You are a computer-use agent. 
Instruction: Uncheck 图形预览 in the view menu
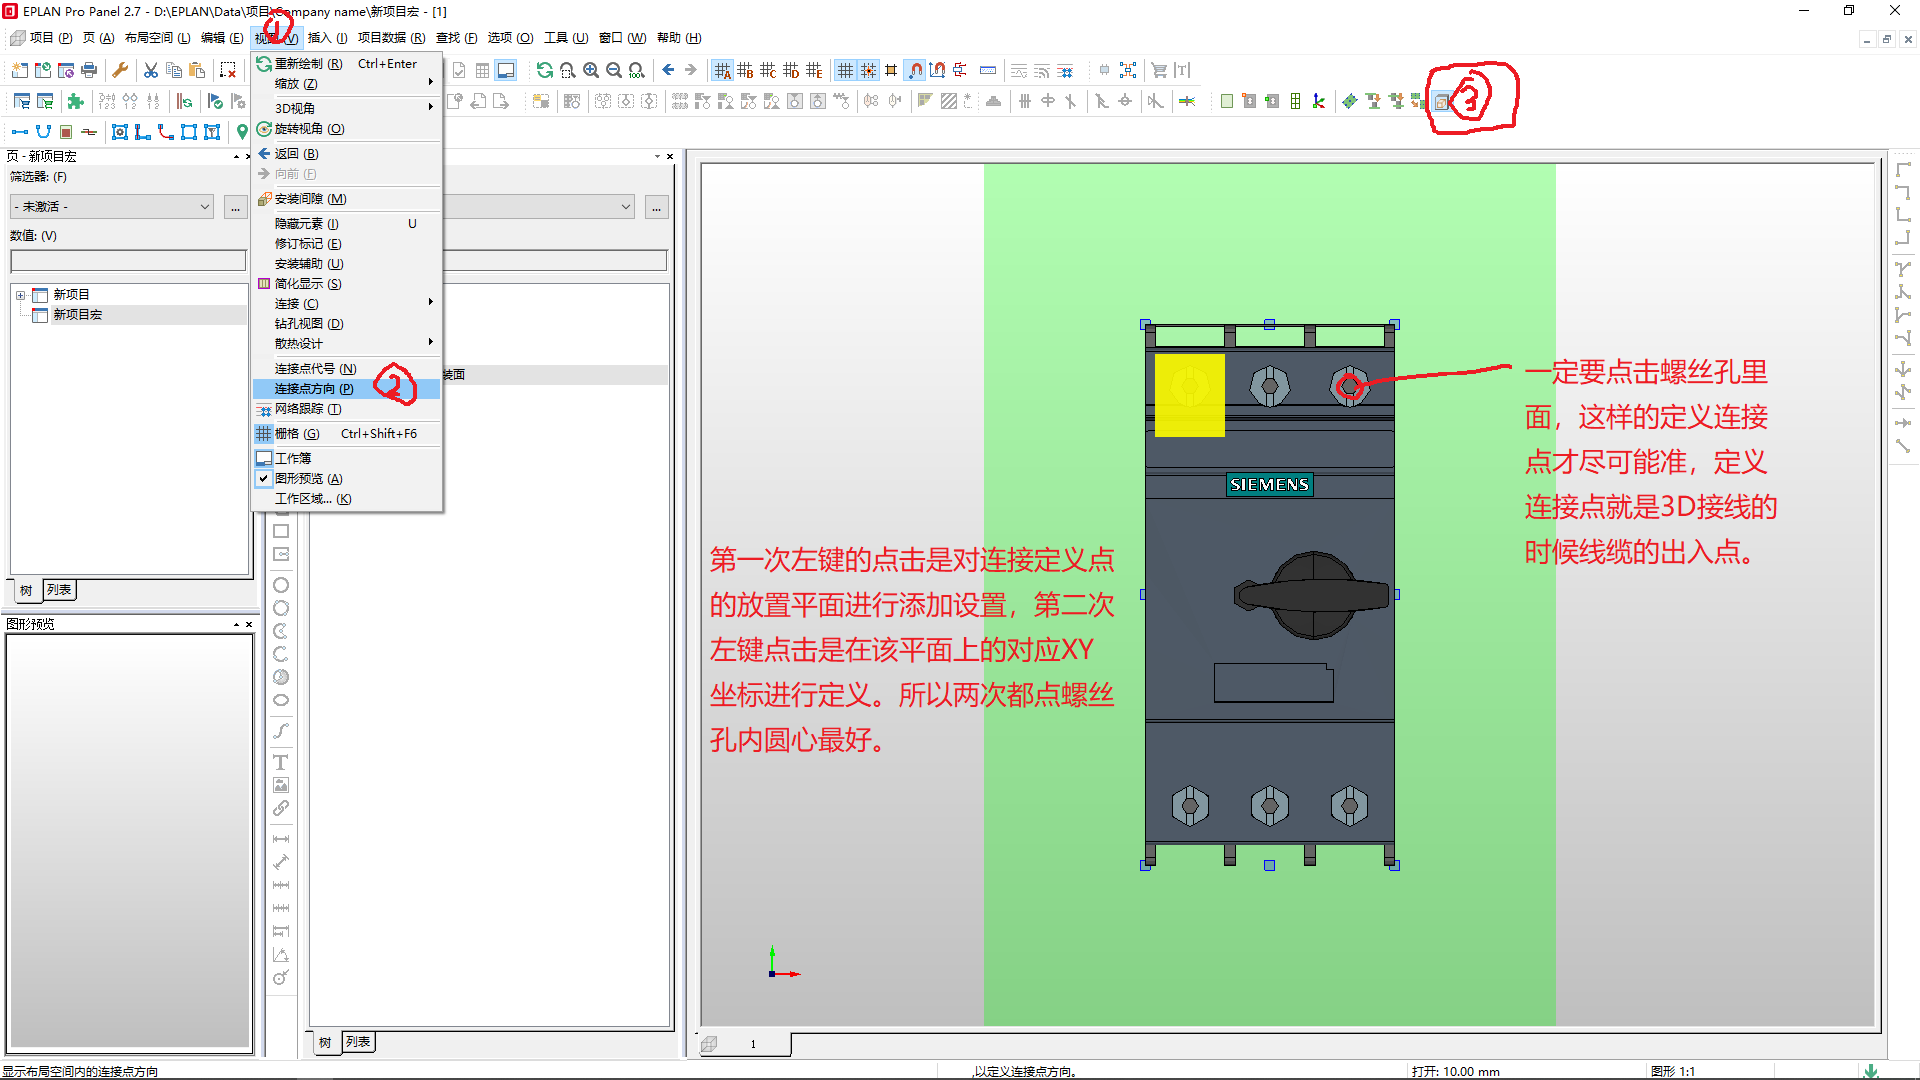(303, 478)
